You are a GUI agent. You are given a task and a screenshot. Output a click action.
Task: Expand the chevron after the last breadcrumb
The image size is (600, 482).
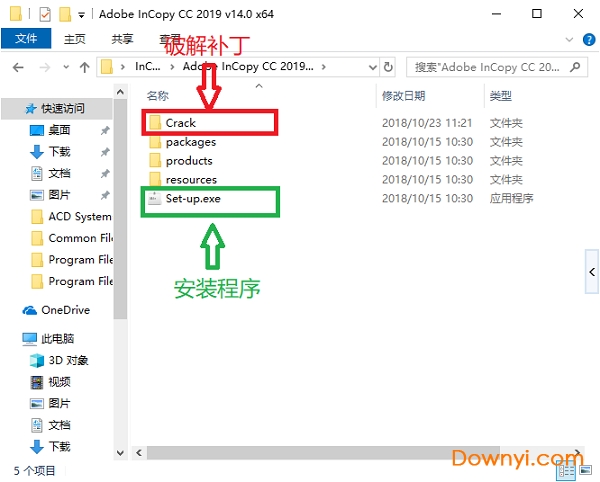click(324, 67)
